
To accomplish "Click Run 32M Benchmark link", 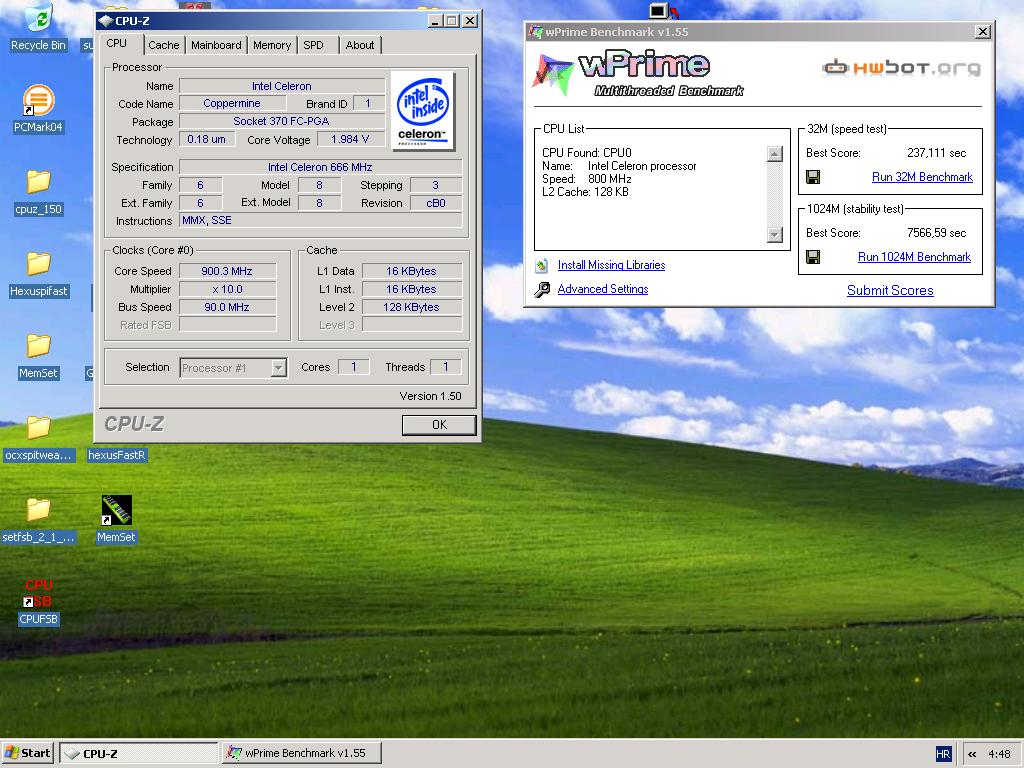I will pyautogui.click(x=922, y=177).
